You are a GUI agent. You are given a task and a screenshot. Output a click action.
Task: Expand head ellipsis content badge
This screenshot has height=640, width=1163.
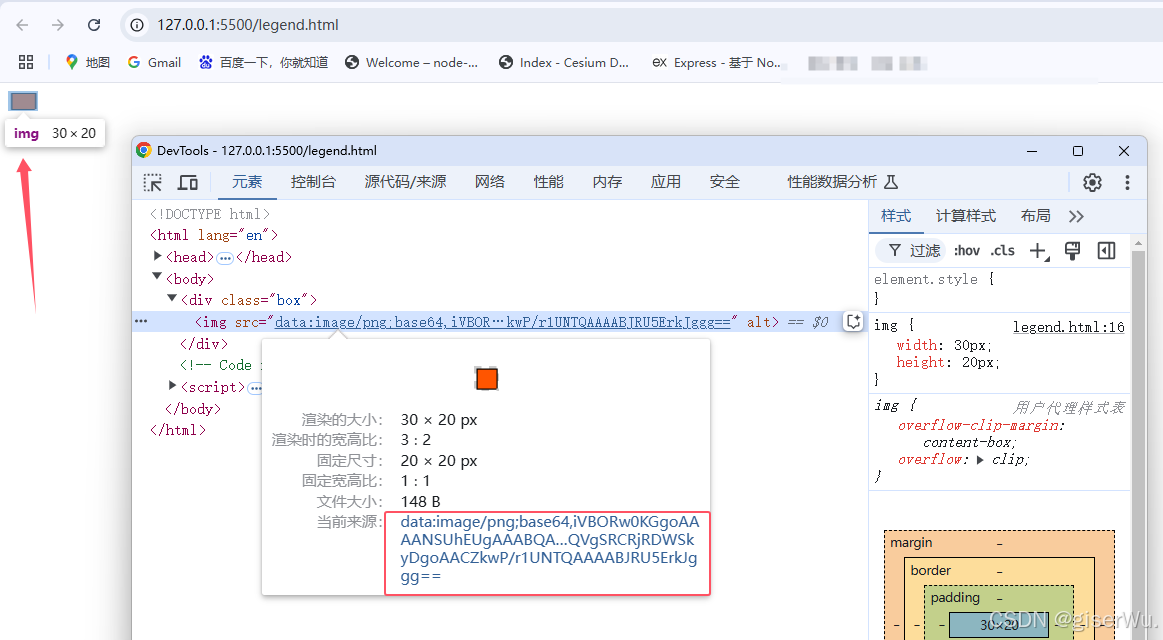tap(225, 258)
